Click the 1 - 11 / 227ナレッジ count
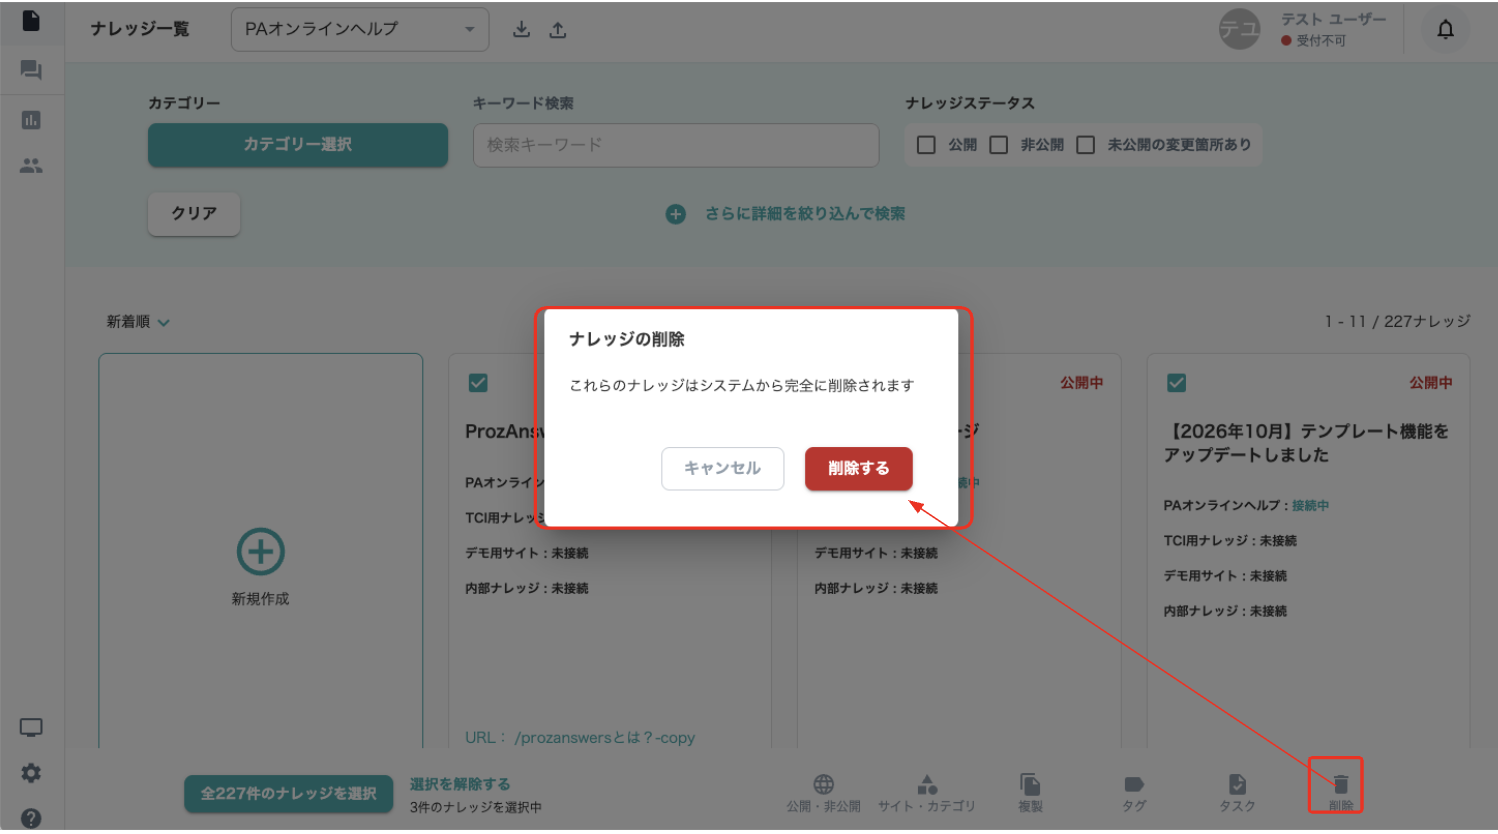The width and height of the screenshot is (1498, 834). [1397, 321]
